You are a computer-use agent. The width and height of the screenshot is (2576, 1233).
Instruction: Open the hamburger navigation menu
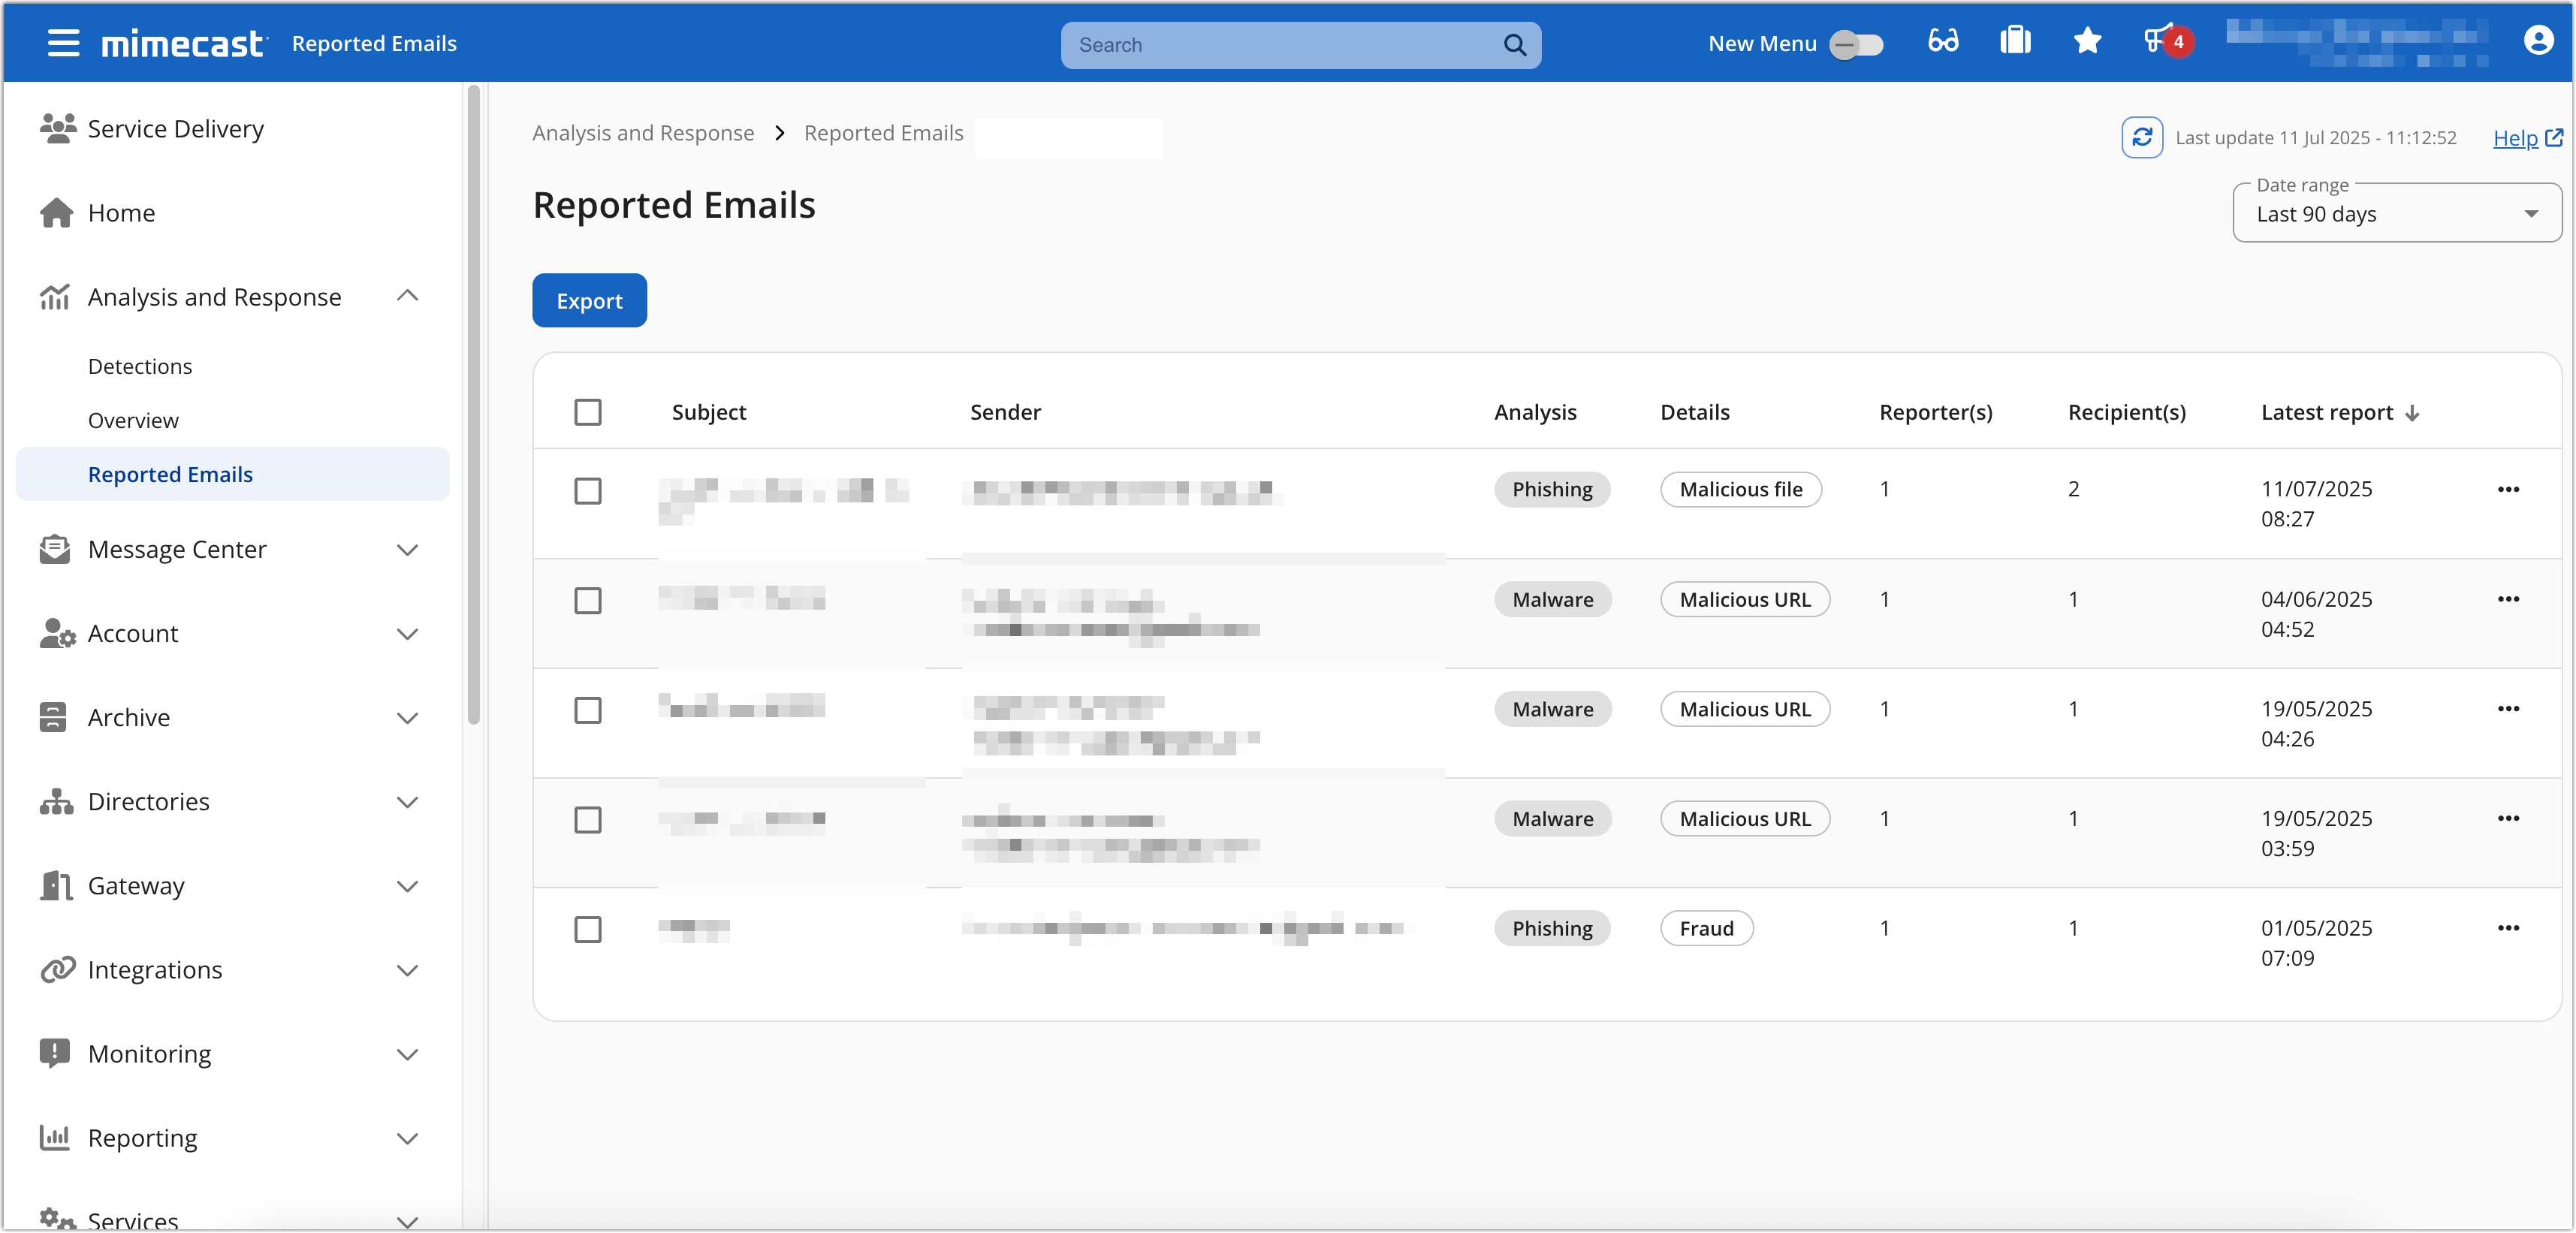coord(62,43)
